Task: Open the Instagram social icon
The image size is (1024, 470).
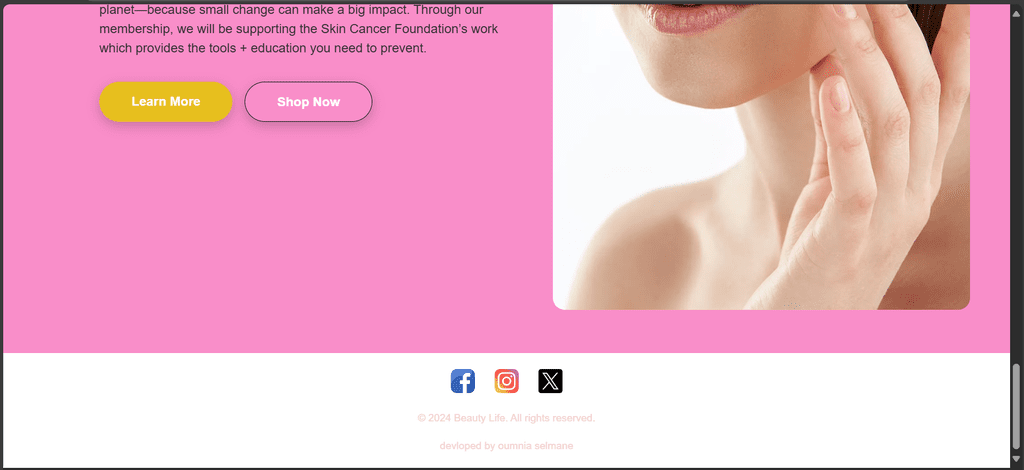Action: (506, 381)
